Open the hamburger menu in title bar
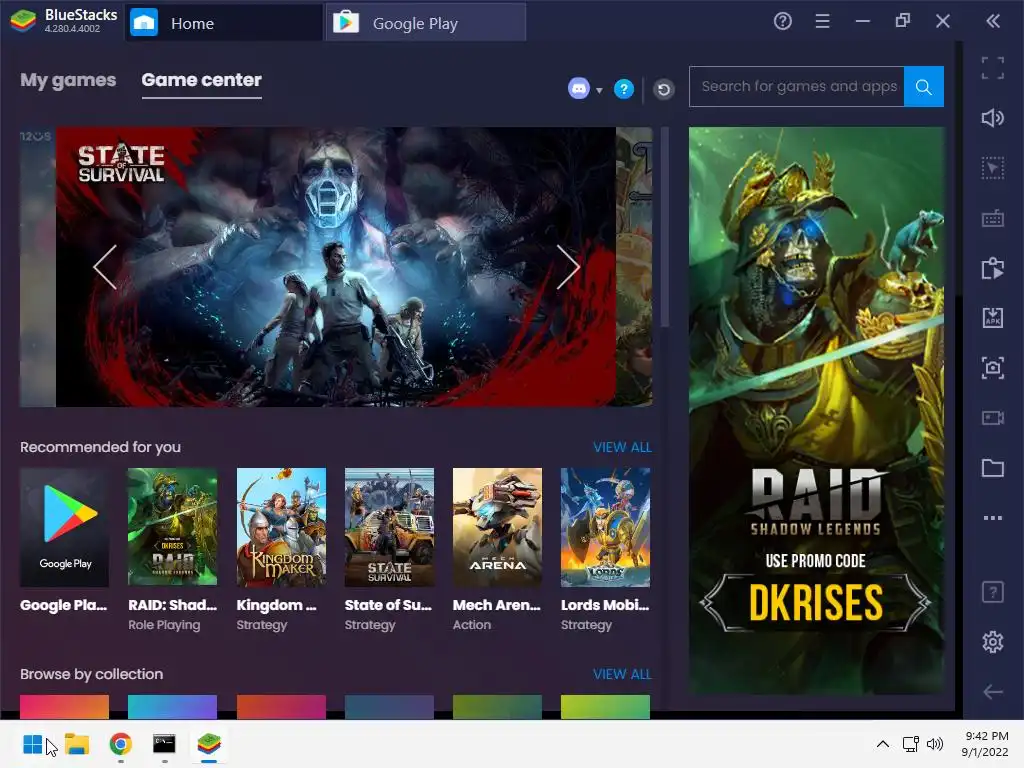This screenshot has width=1024, height=768. [x=822, y=22]
